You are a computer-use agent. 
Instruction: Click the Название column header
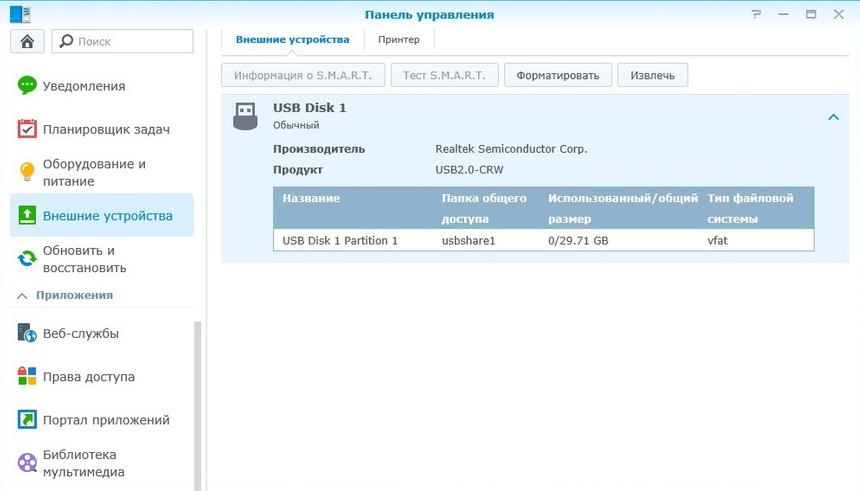pos(311,198)
